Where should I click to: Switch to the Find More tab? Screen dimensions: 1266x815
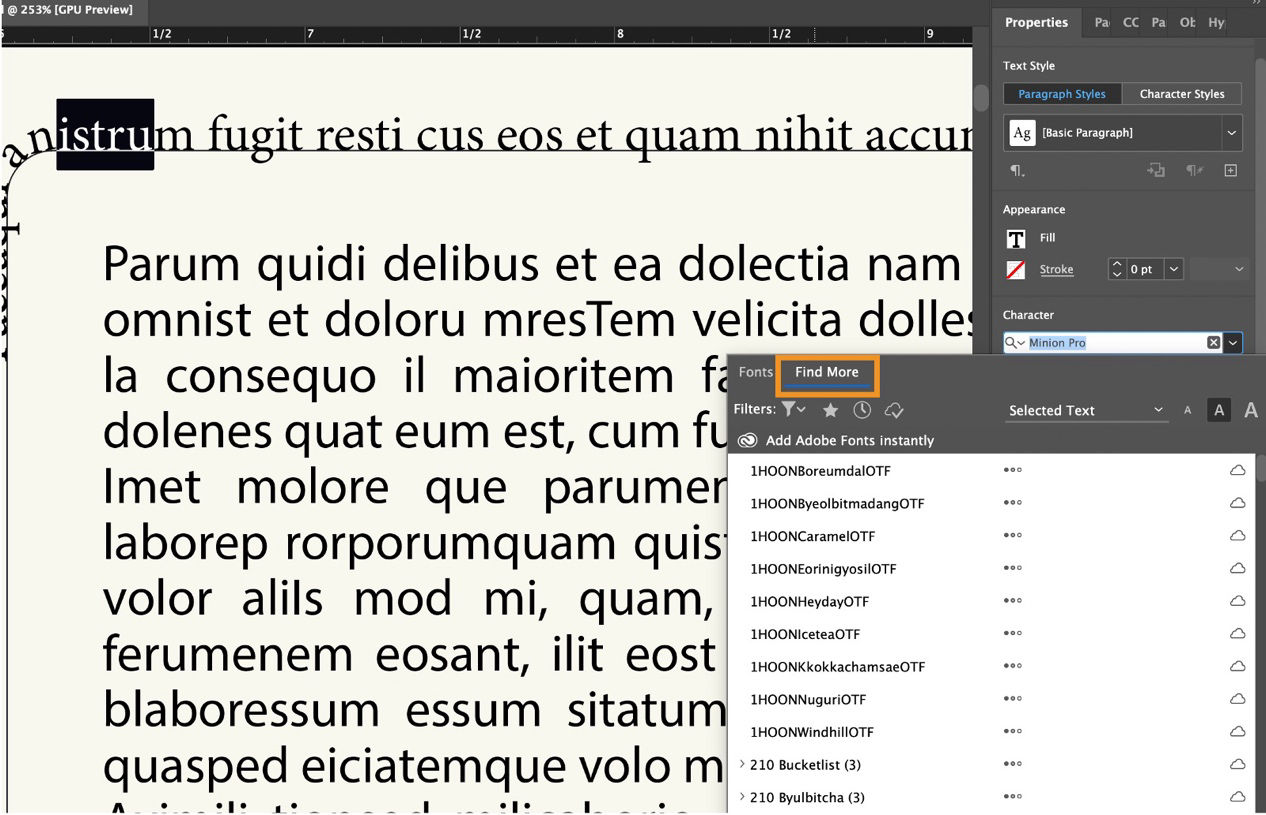pyautogui.click(x=827, y=372)
